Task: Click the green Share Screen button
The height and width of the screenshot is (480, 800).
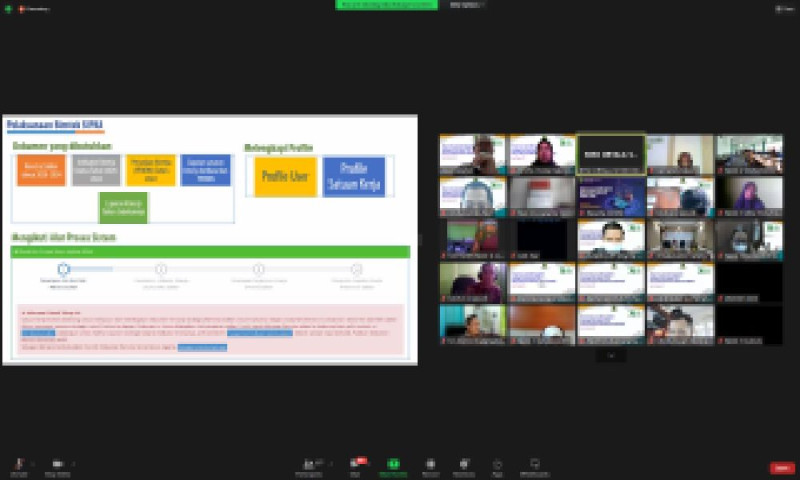Action: pyautogui.click(x=393, y=465)
